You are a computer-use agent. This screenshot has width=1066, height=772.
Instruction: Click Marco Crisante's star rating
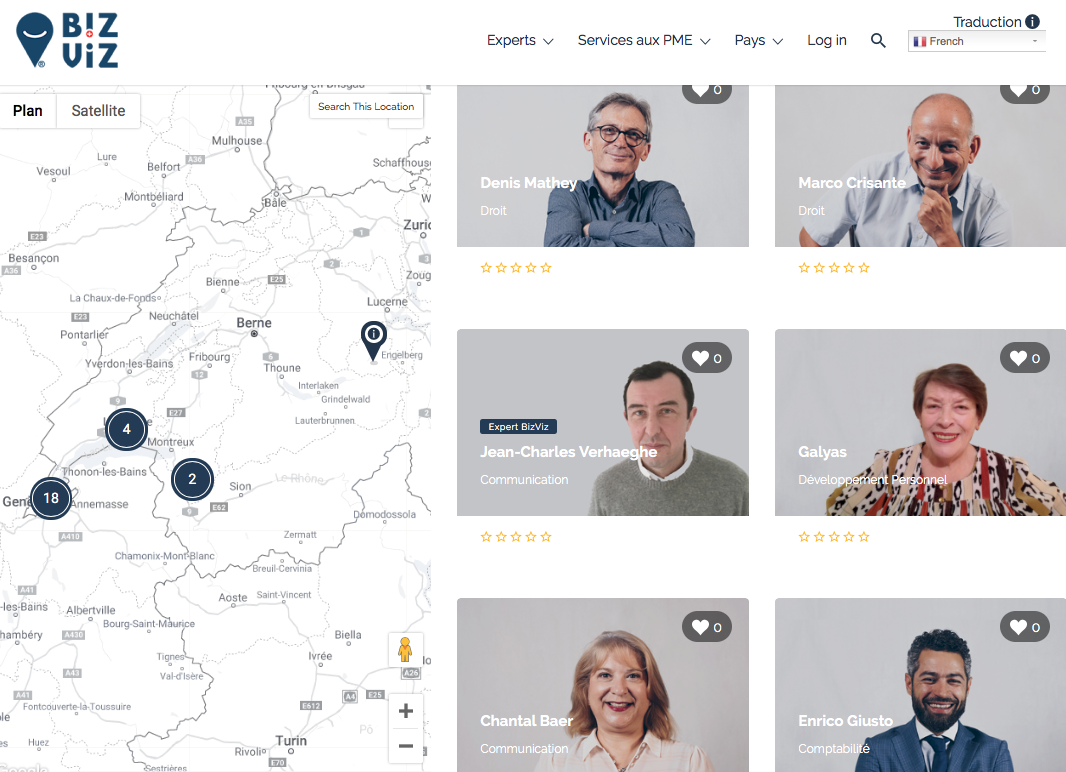tap(834, 268)
